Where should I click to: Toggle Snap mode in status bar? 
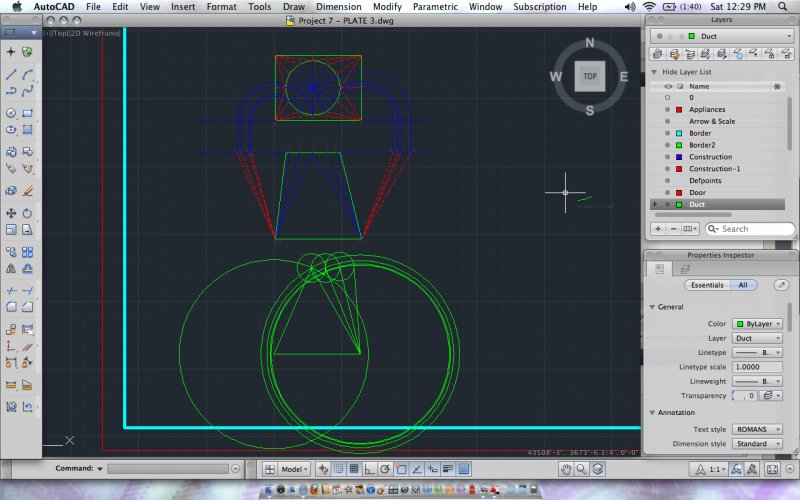(338, 469)
